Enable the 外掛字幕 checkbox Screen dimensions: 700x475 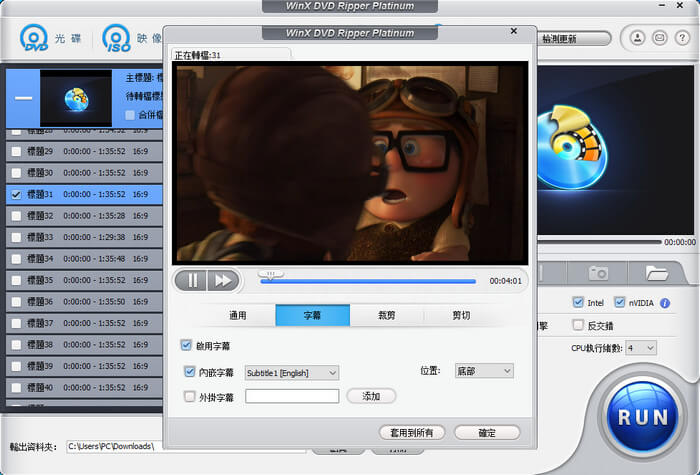[189, 396]
